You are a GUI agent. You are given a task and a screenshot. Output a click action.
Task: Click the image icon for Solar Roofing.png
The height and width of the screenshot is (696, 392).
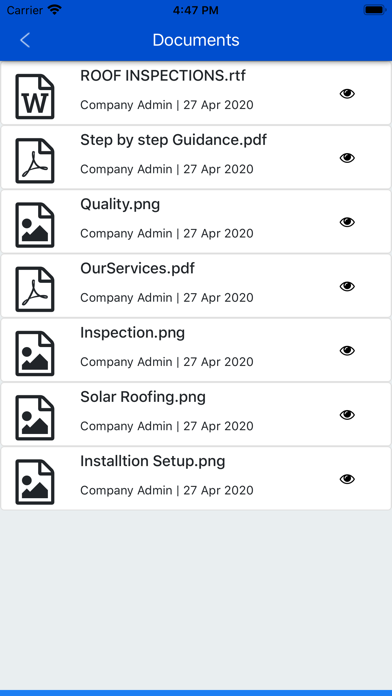pyautogui.click(x=35, y=418)
